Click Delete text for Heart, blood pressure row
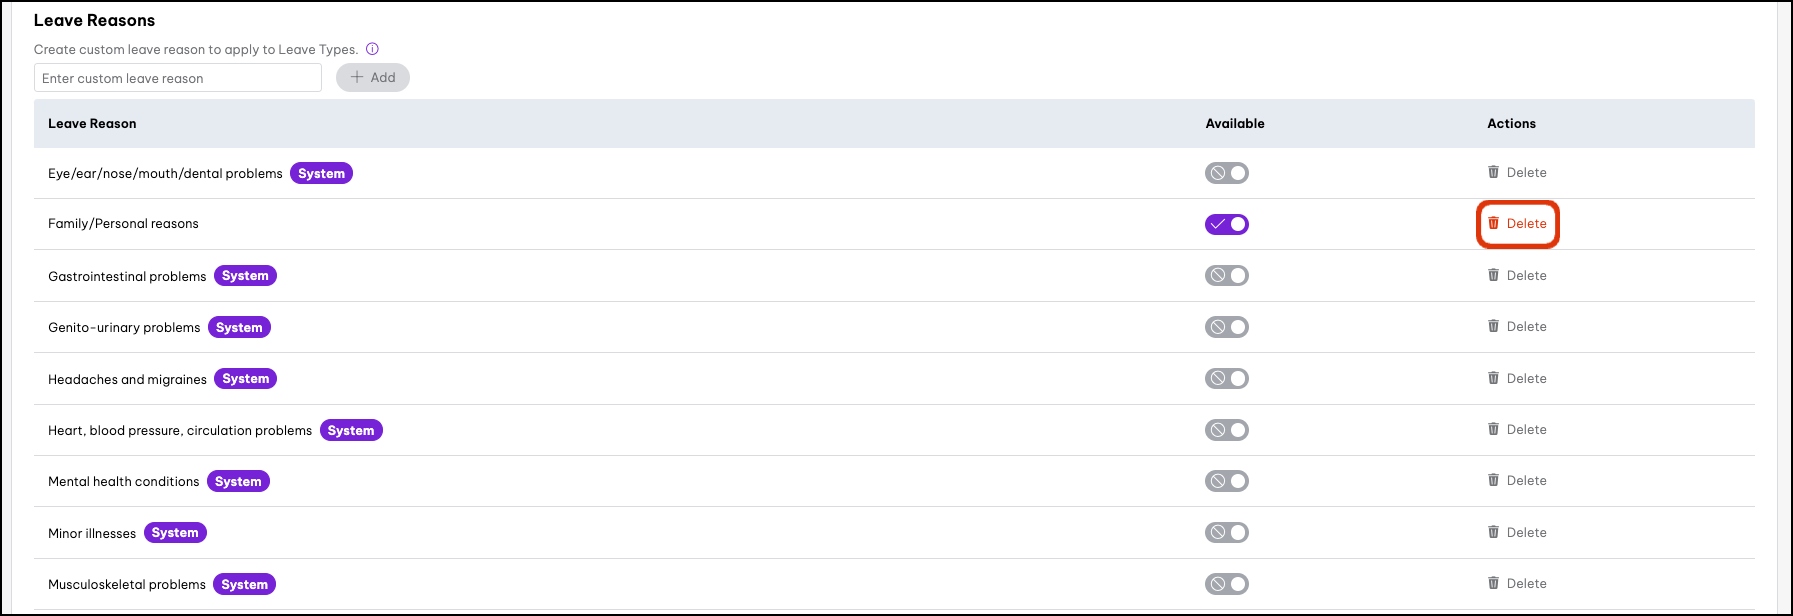1793x616 pixels. (1526, 429)
